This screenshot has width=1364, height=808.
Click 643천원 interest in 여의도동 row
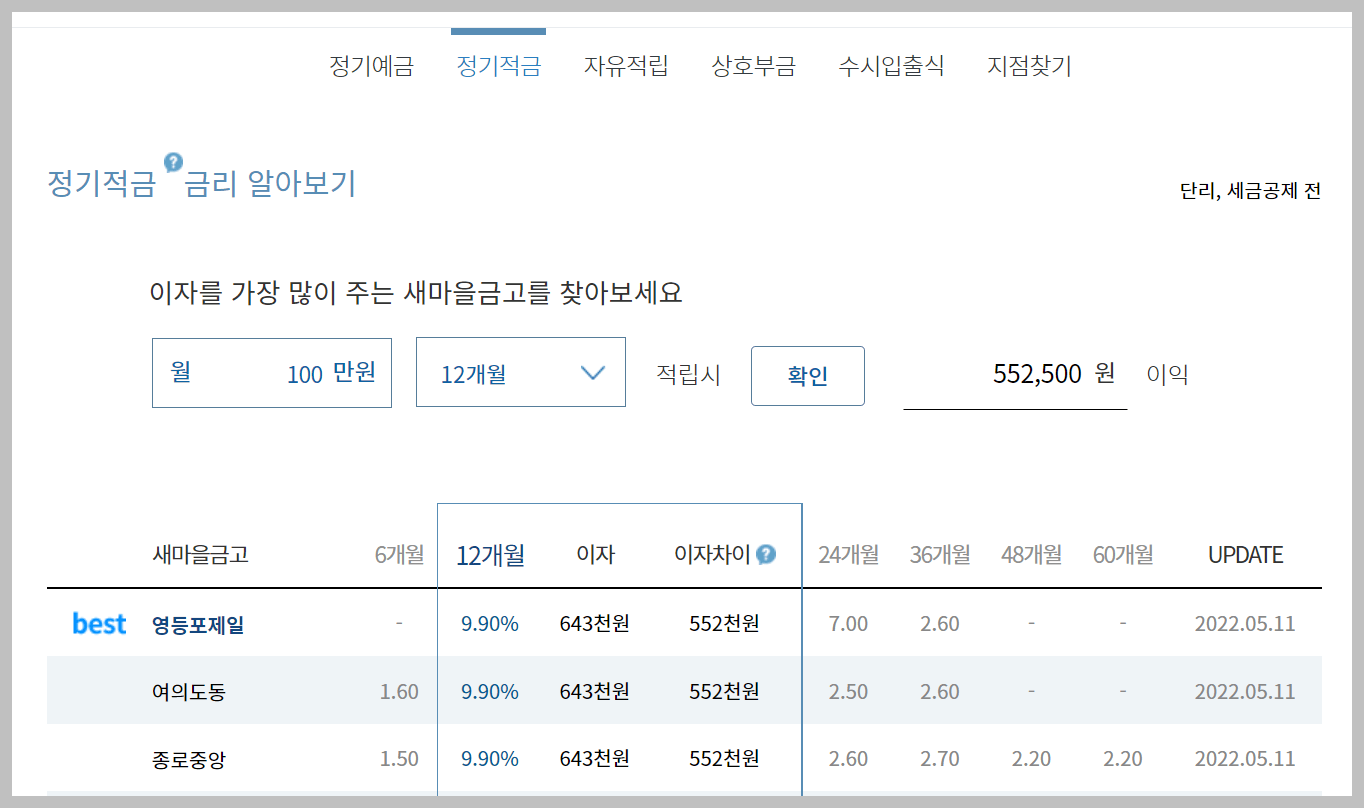[595, 692]
